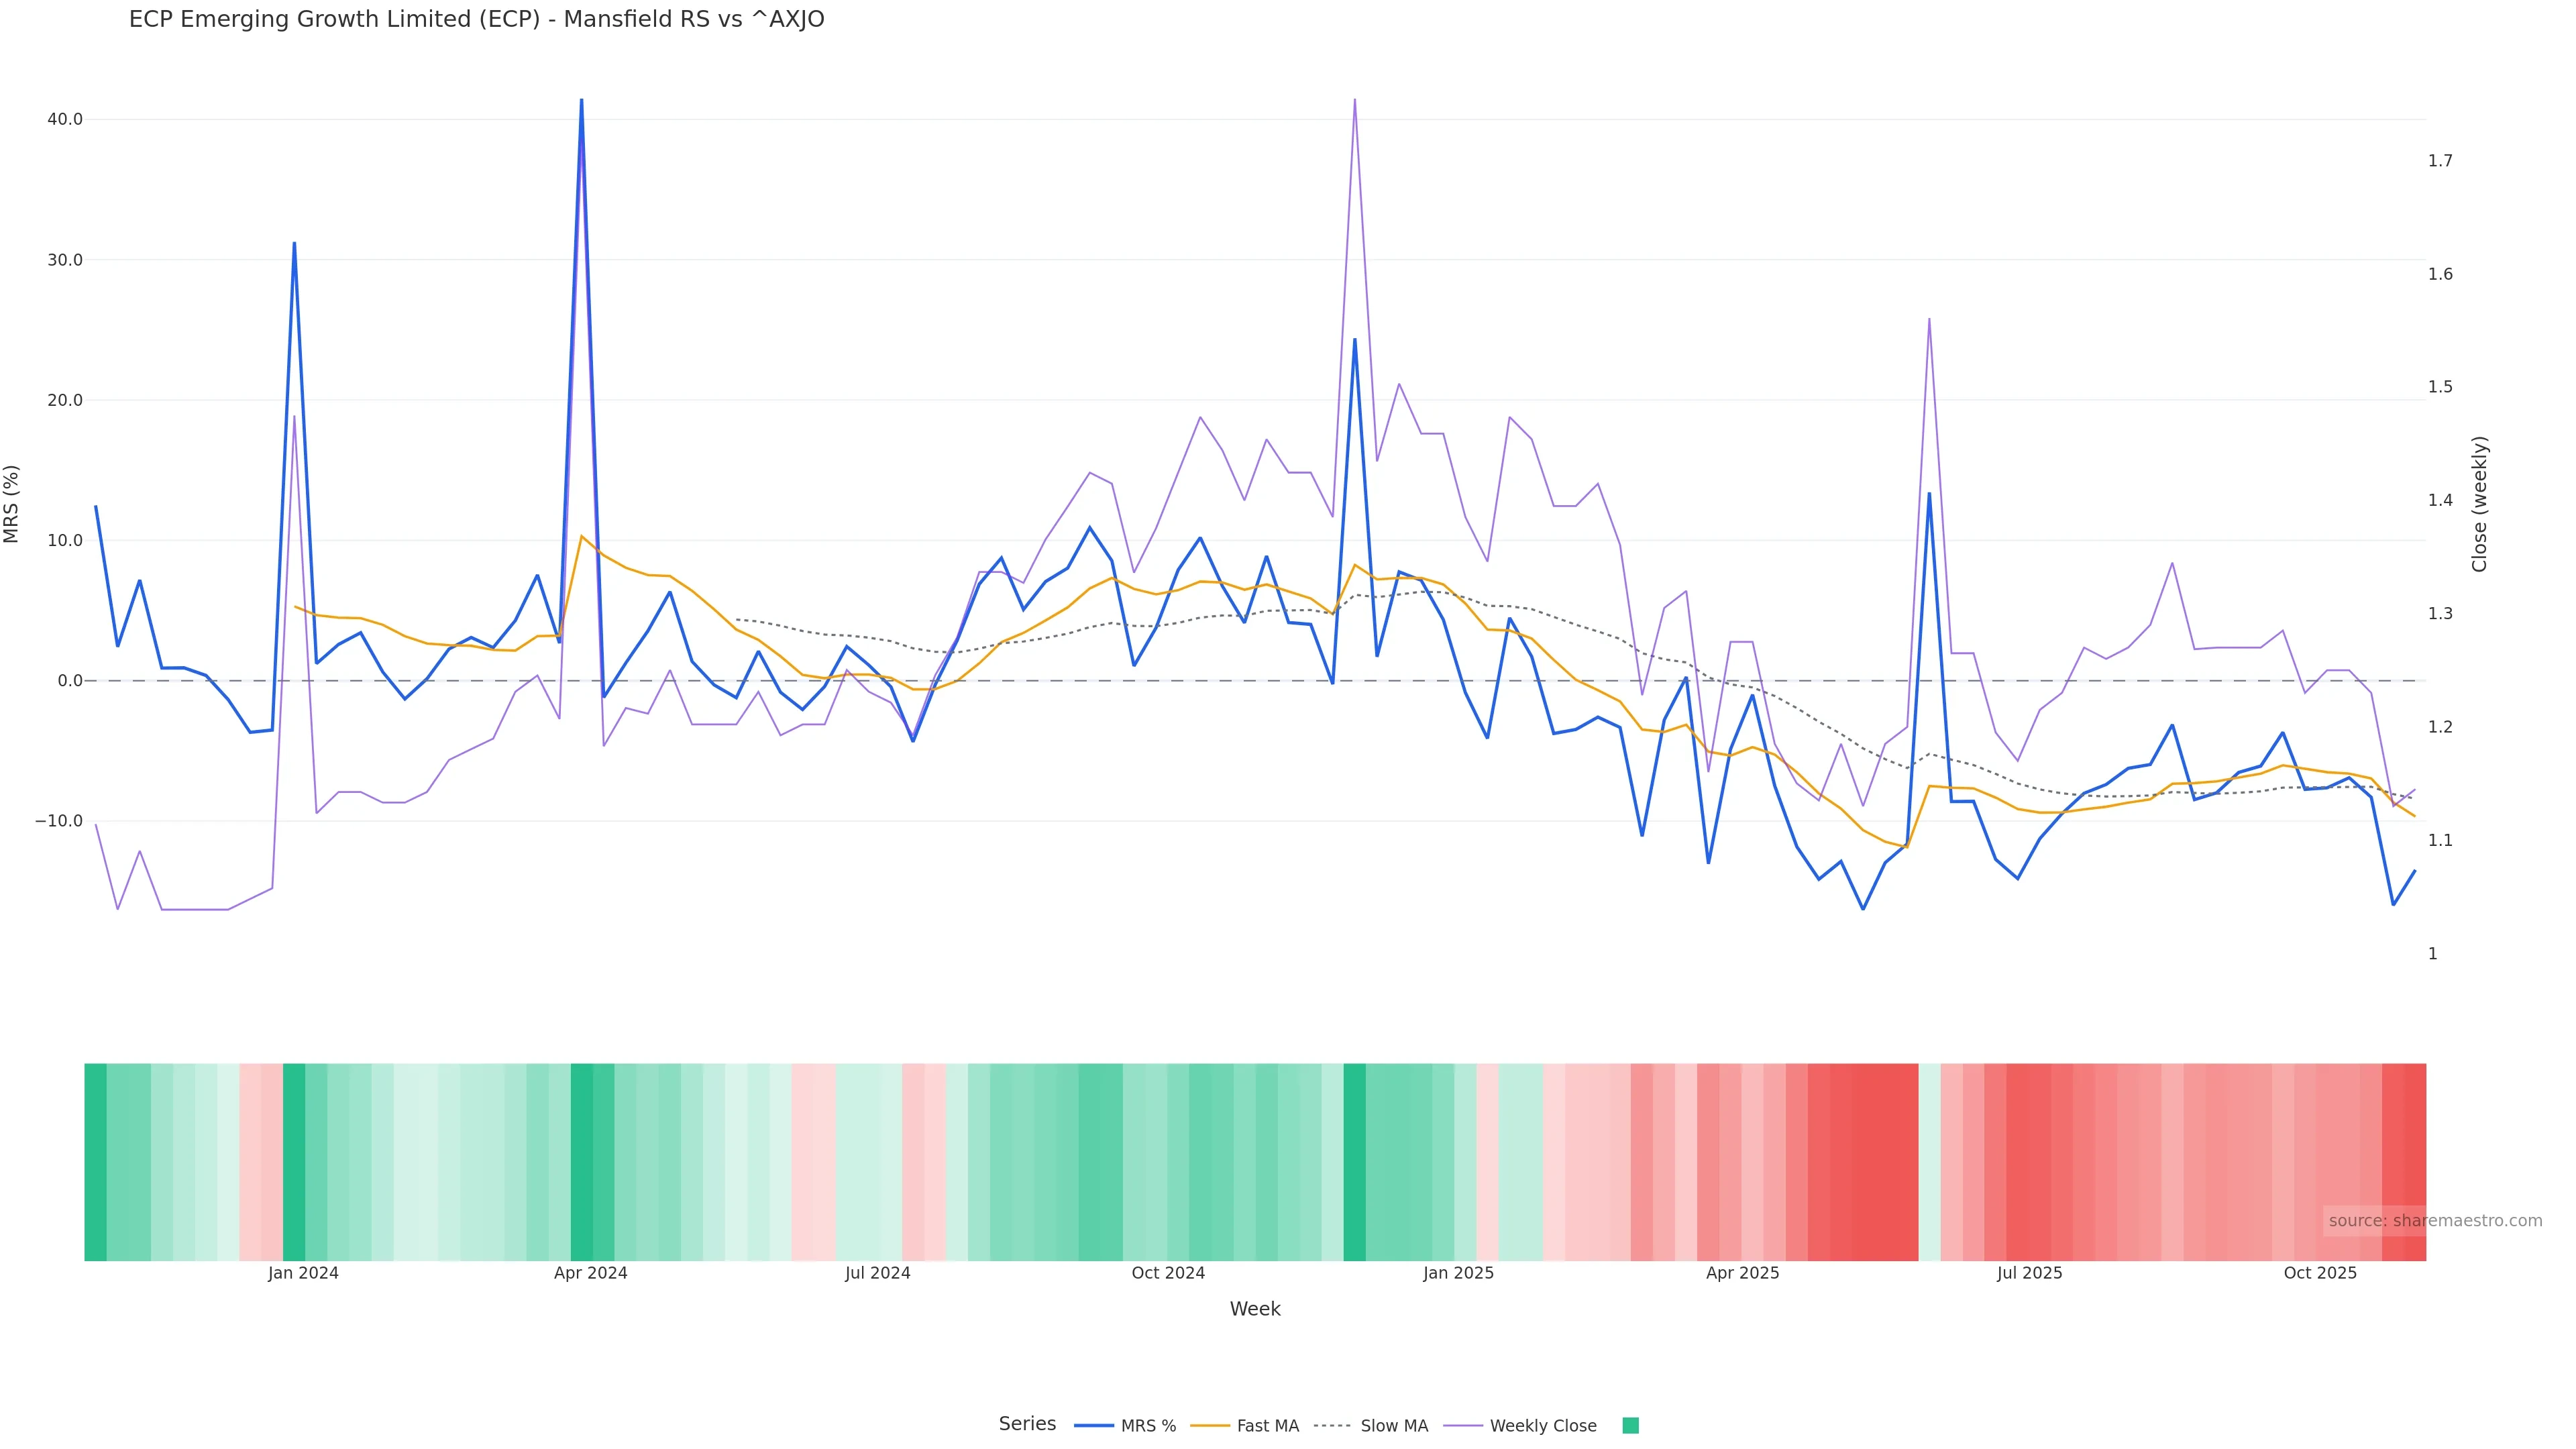Toggle Fast MA legend entry
The width and height of the screenshot is (2576, 1449).
click(1267, 1426)
